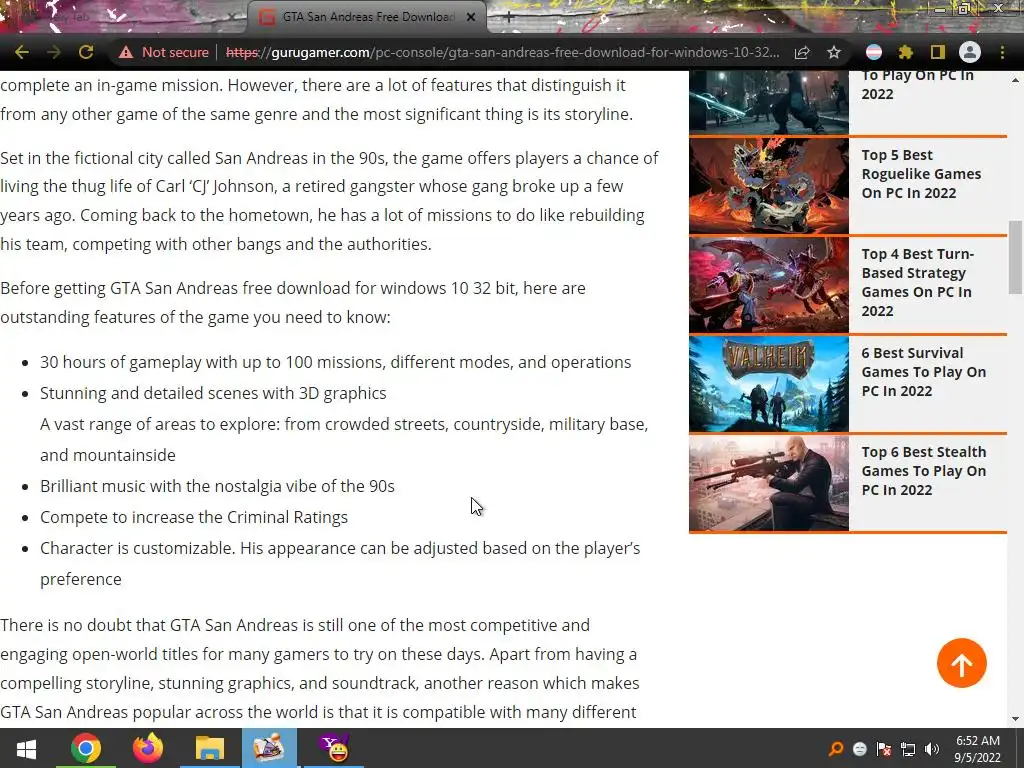The width and height of the screenshot is (1024, 768).
Task: Open the striped extension icon
Action: point(874,52)
